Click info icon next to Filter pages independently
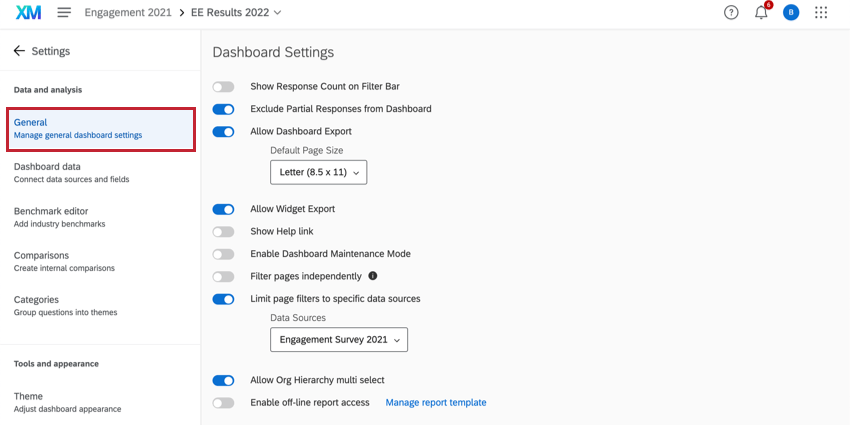Image resolution: width=850 pixels, height=425 pixels. (373, 276)
